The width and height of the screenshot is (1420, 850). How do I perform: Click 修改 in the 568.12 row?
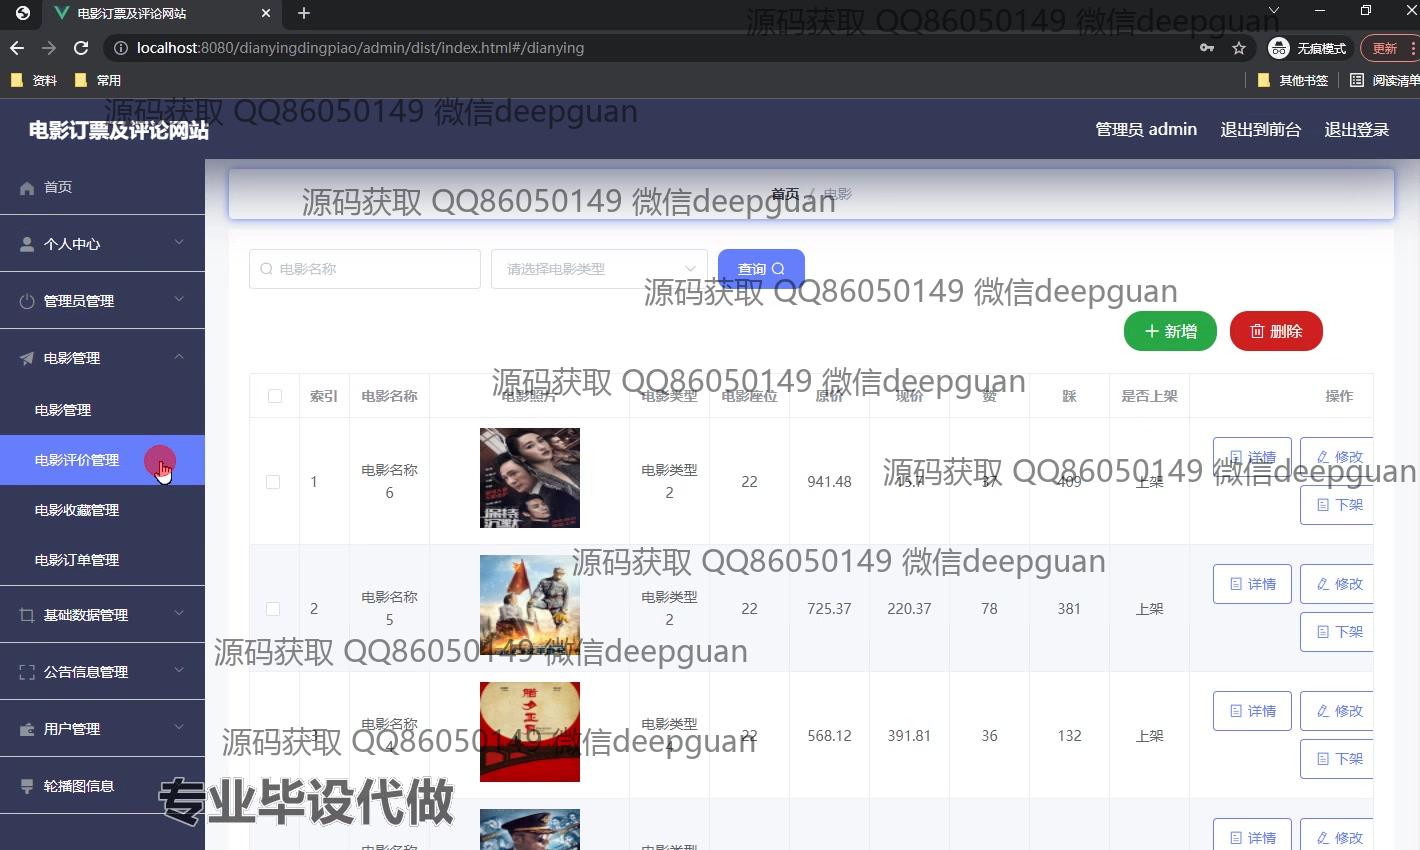pyautogui.click(x=1338, y=711)
